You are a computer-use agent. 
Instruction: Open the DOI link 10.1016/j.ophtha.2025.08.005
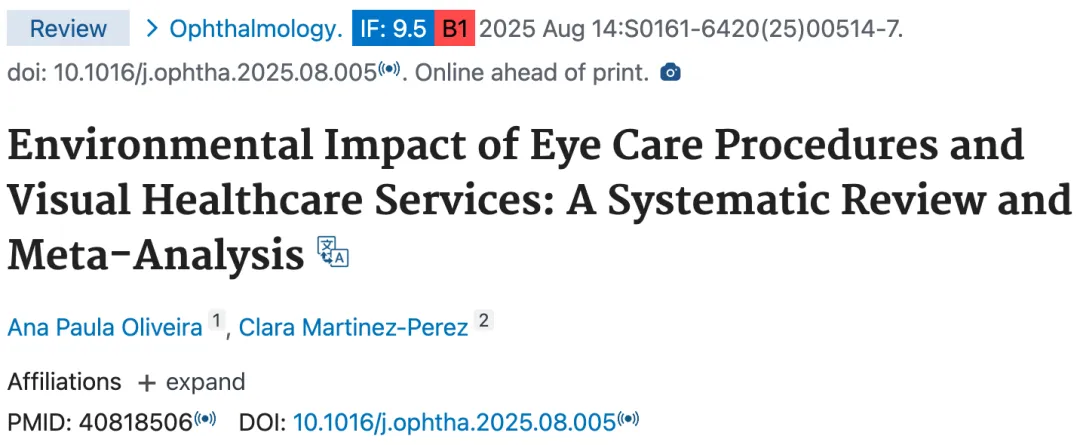click(455, 422)
